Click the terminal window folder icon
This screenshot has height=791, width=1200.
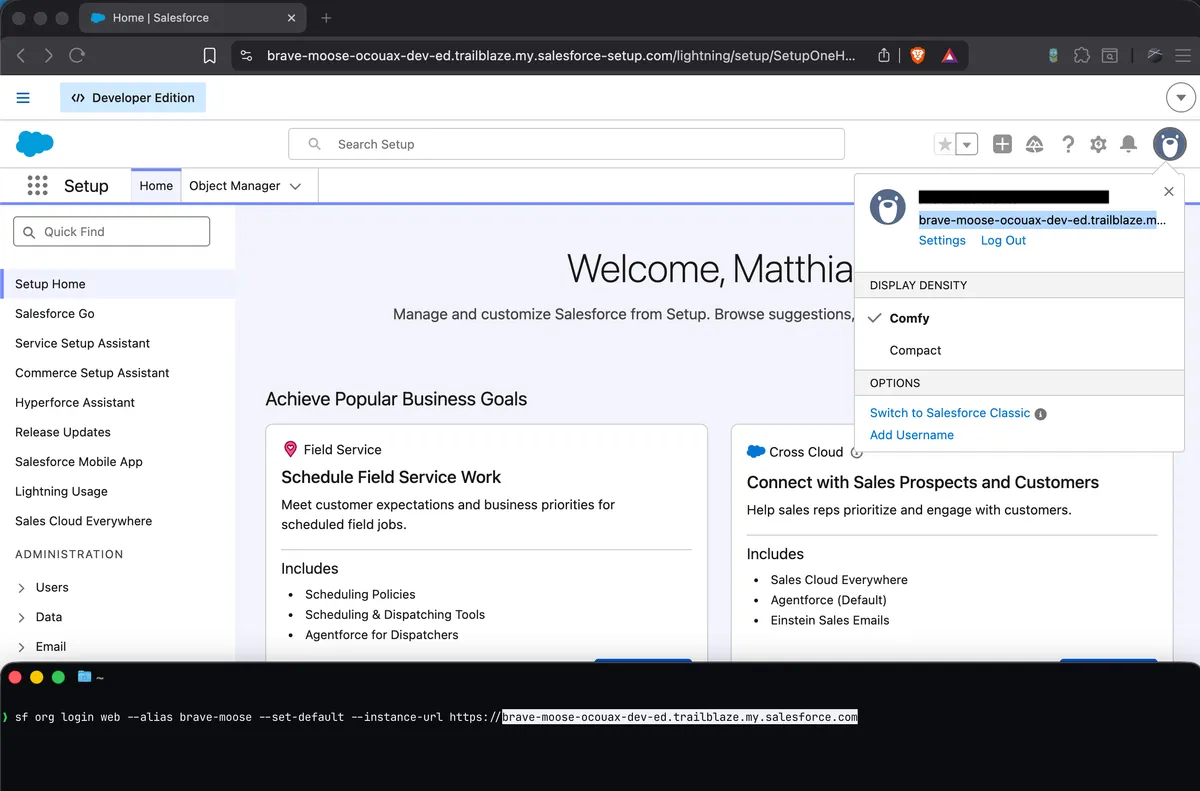click(84, 677)
